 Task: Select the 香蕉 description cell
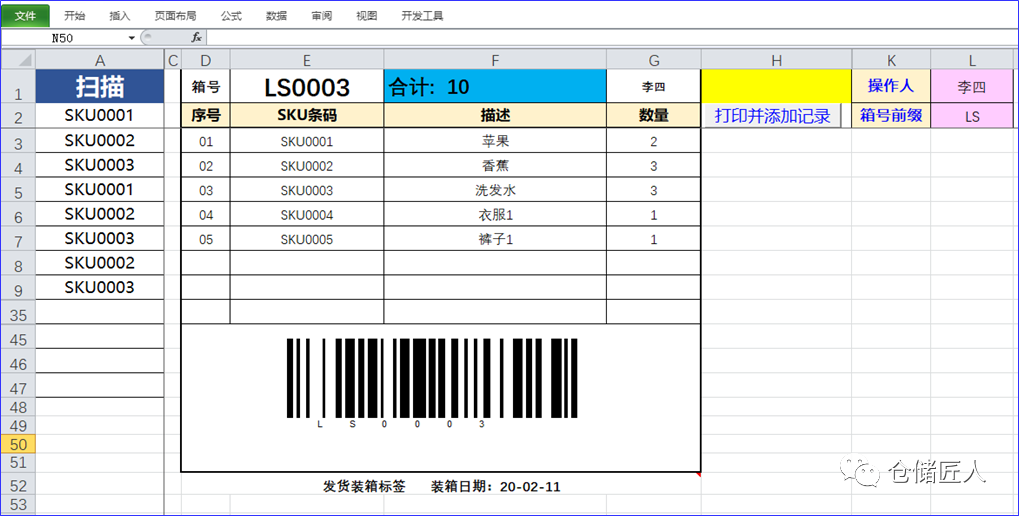point(495,166)
